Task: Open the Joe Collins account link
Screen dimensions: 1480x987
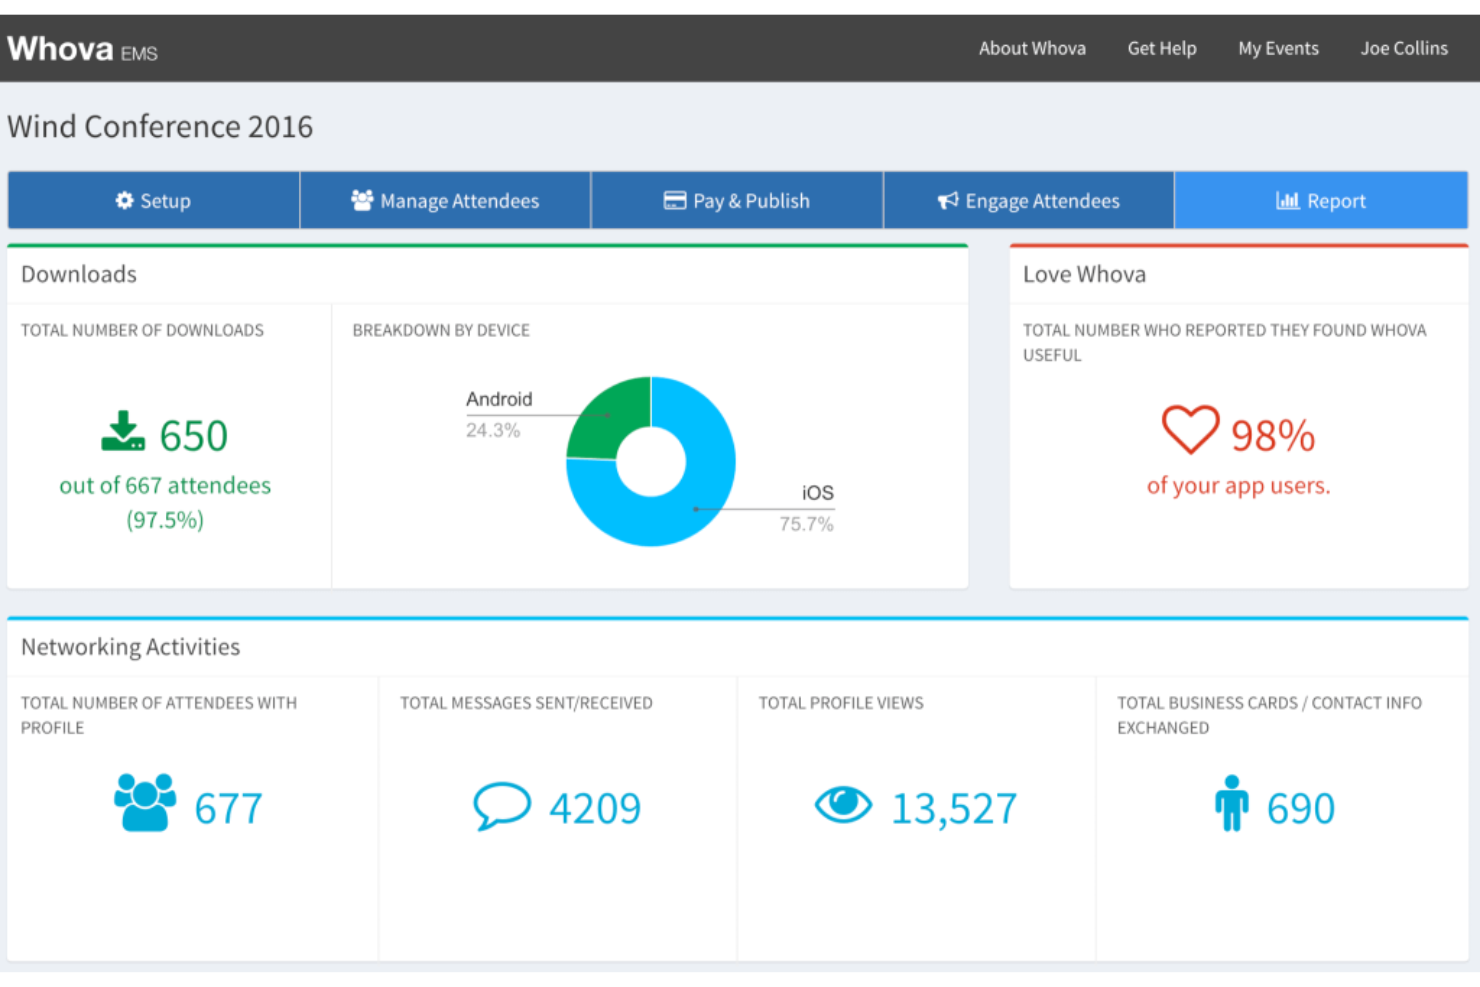Action: [1403, 48]
